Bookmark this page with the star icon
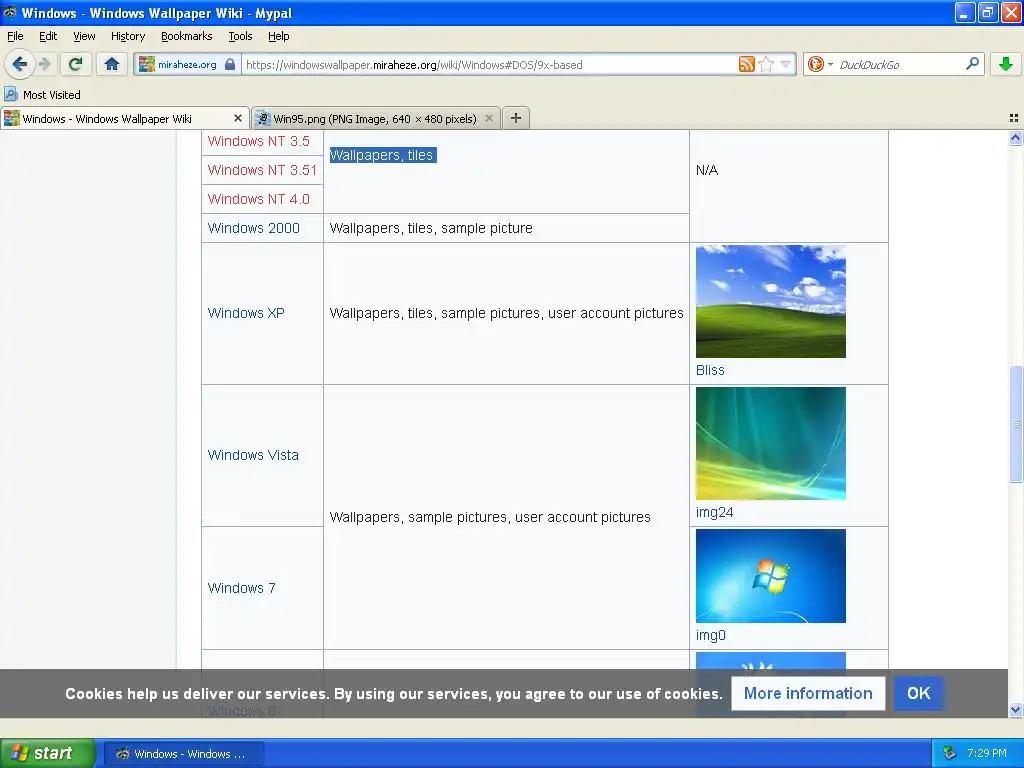1024x768 pixels. coord(766,64)
